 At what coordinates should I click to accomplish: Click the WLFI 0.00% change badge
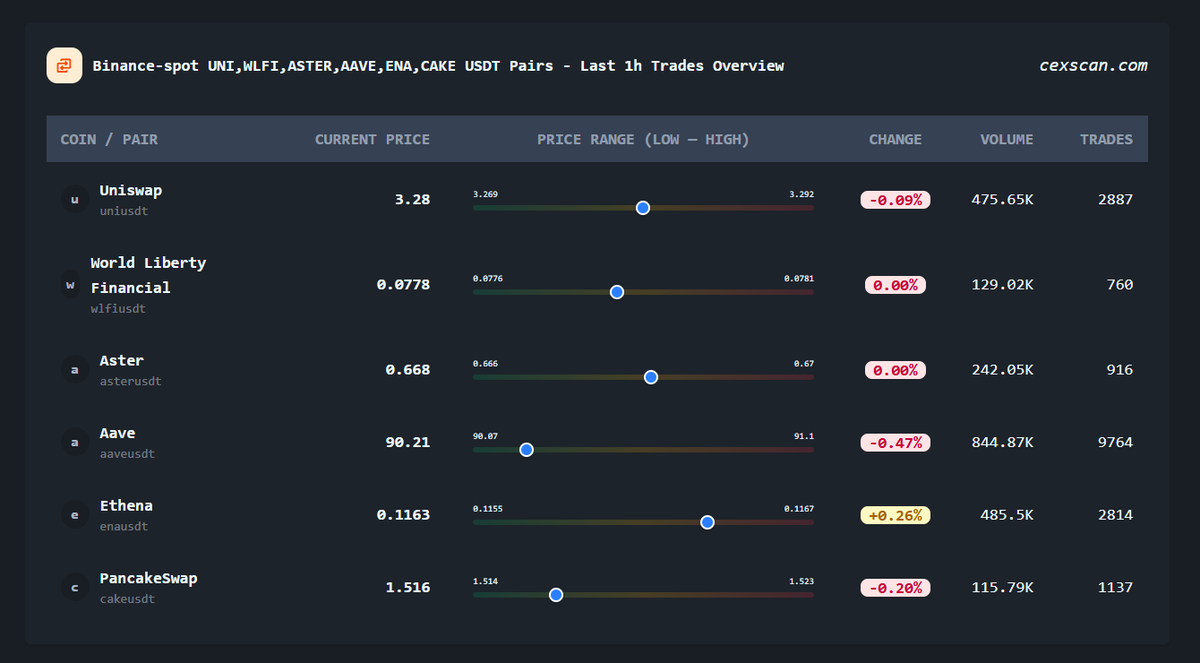click(x=894, y=284)
